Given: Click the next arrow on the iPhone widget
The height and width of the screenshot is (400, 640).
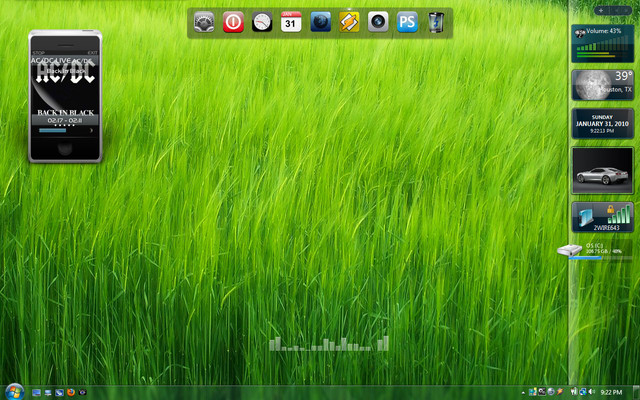Looking at the screenshot, I should point(91,131).
